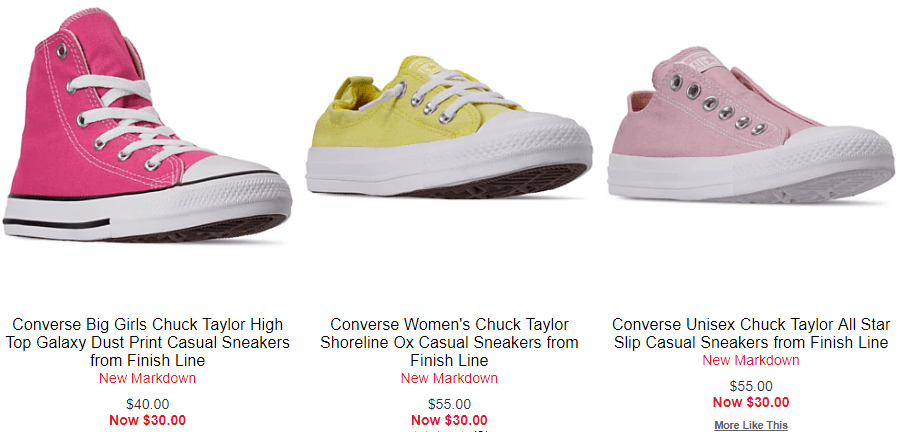Click the star rating below the Shoreline Ox price
The height and width of the screenshot is (432, 910).
[449, 431]
